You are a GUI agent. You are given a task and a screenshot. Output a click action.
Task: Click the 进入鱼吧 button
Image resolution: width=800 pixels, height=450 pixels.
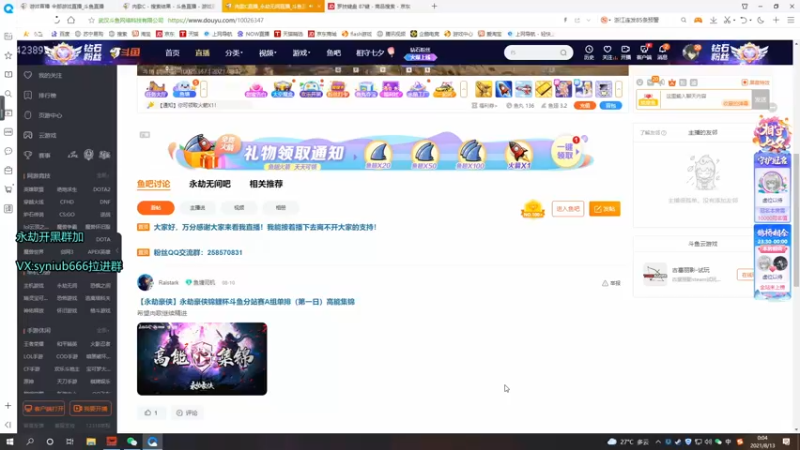568,209
